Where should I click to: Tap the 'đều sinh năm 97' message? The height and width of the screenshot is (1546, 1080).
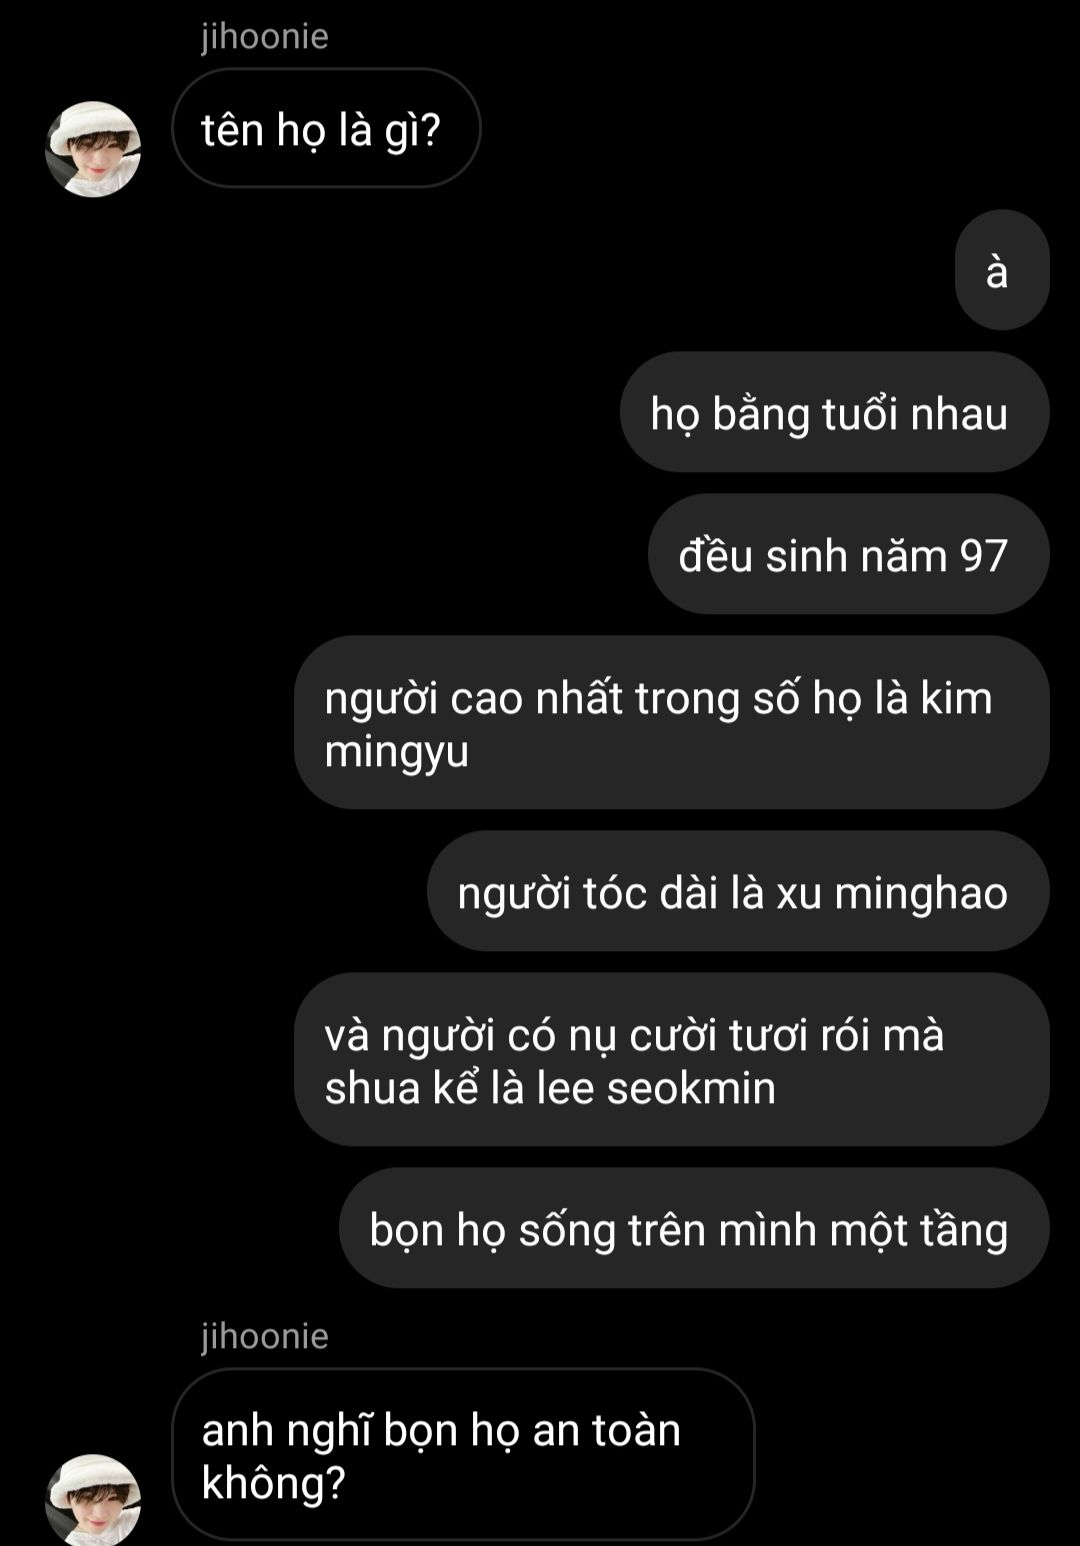849,554
